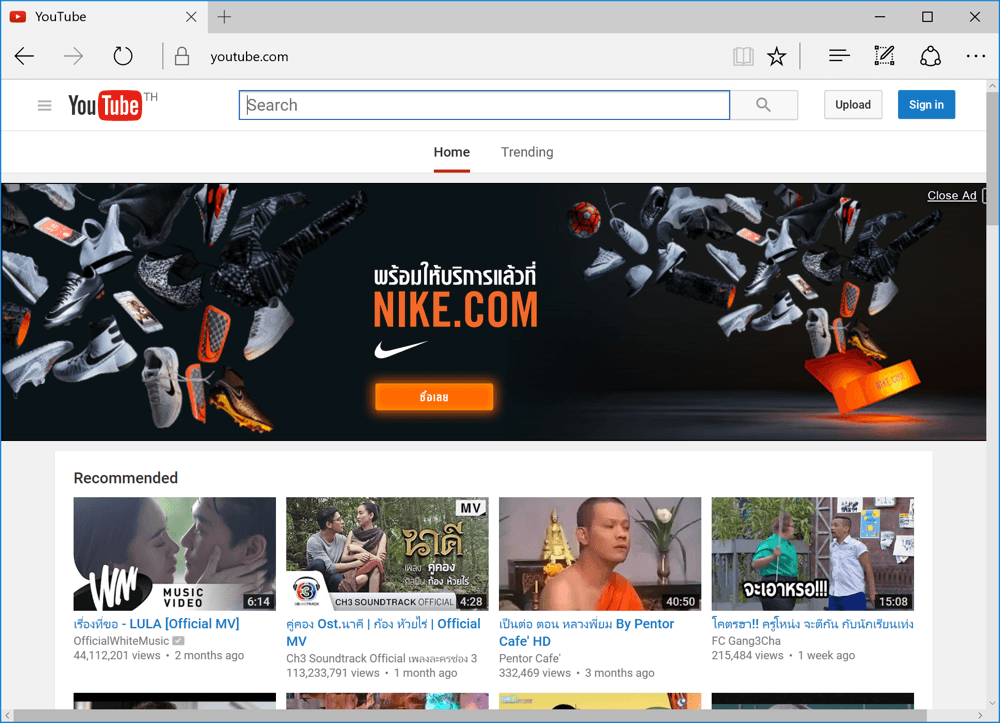This screenshot has width=1000, height=723.
Task: Click the '44,112,201 views' text
Action: 117,655
